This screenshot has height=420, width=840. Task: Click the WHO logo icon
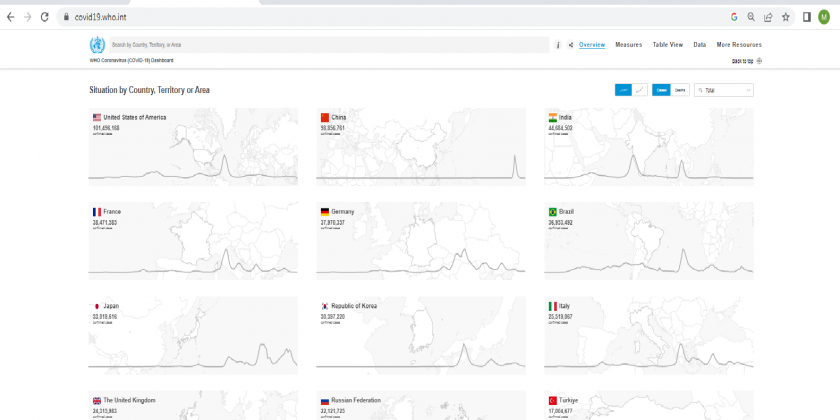click(97, 45)
